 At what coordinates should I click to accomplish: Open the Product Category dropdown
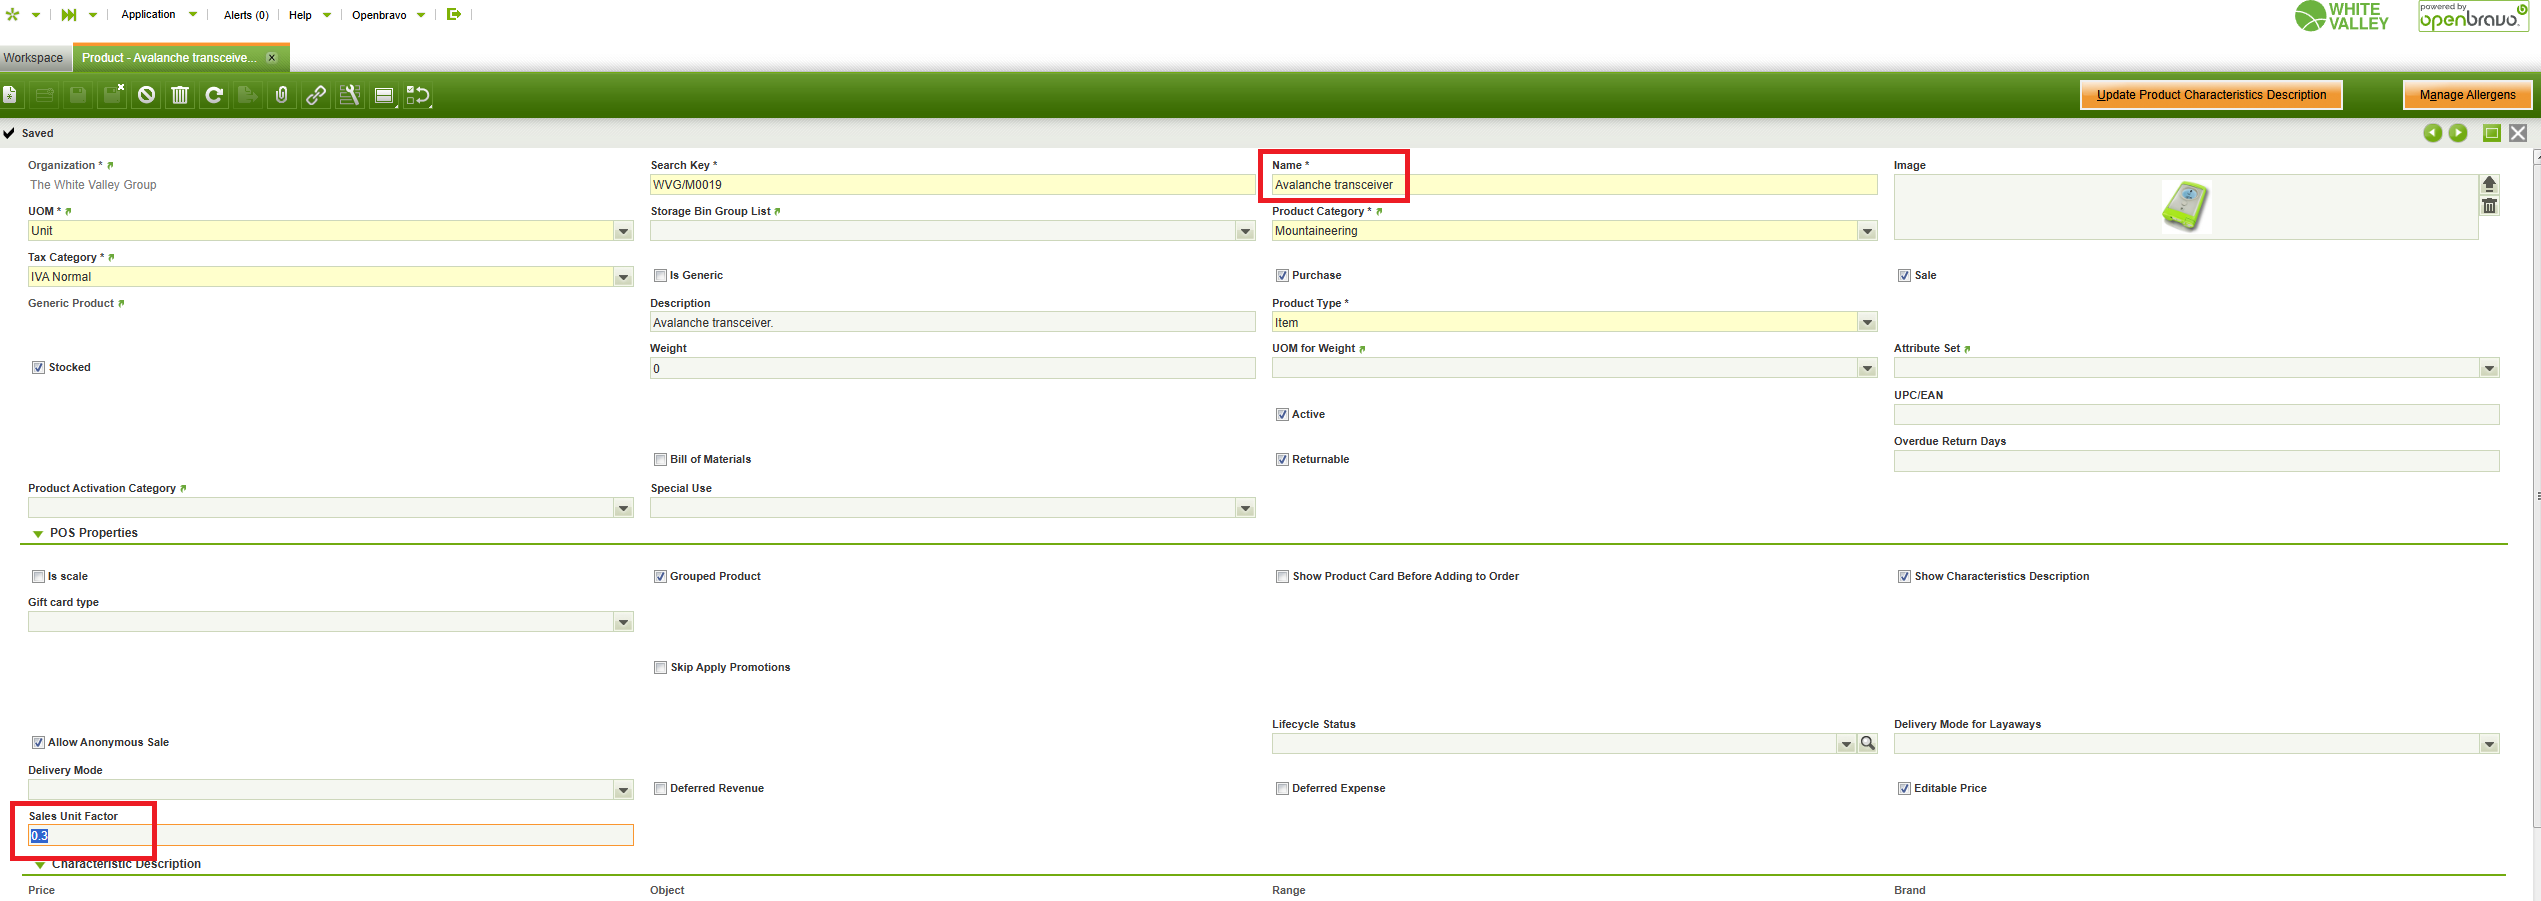tap(1866, 231)
